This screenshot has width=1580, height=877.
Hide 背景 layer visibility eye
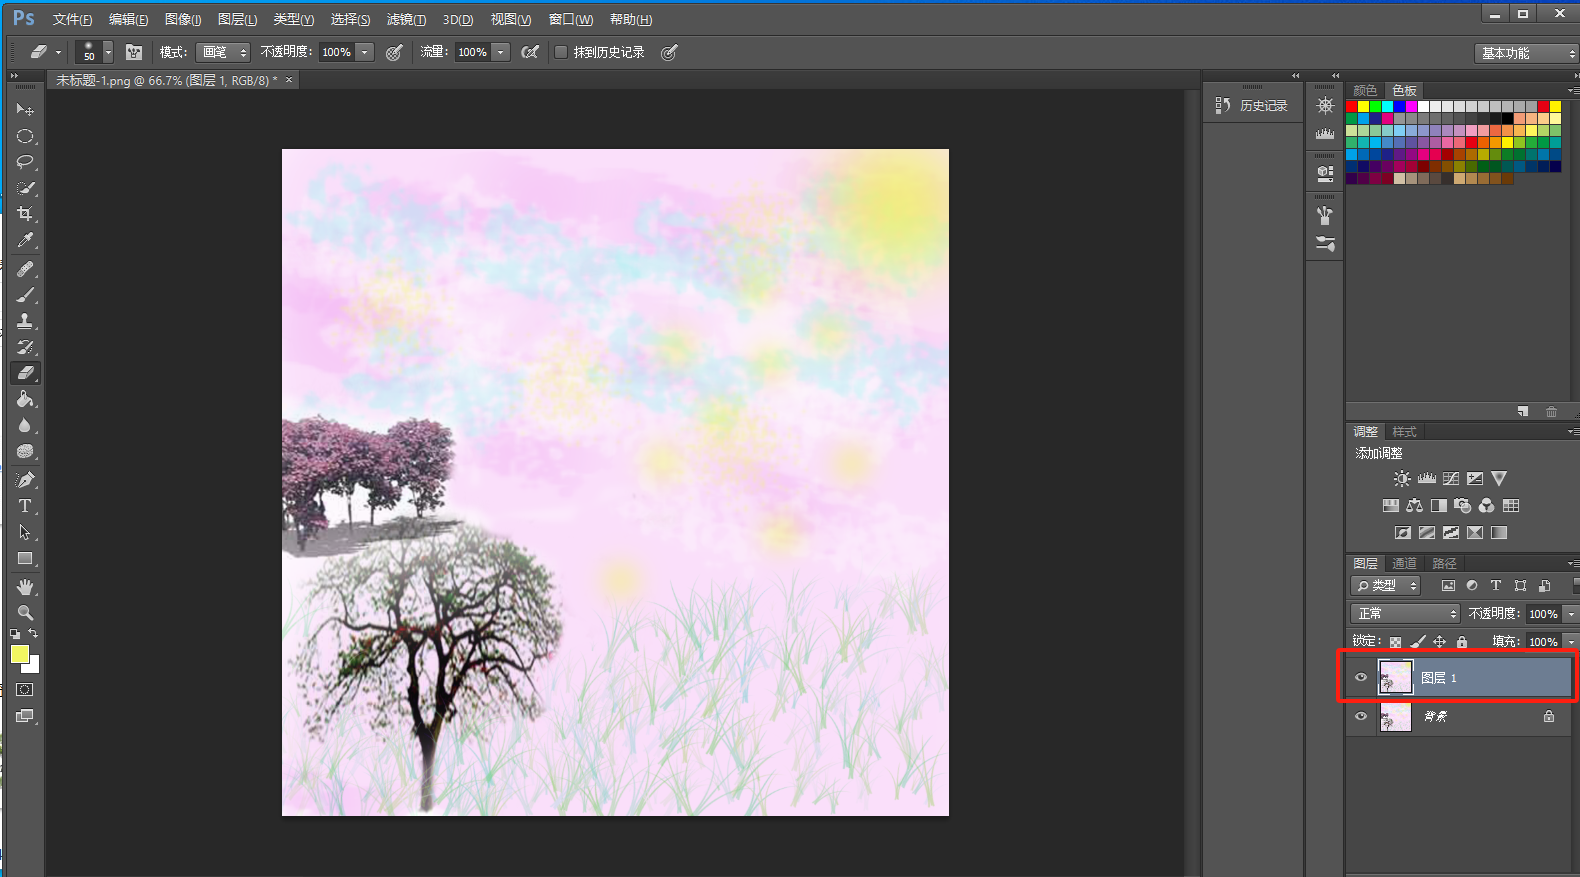[x=1361, y=716]
